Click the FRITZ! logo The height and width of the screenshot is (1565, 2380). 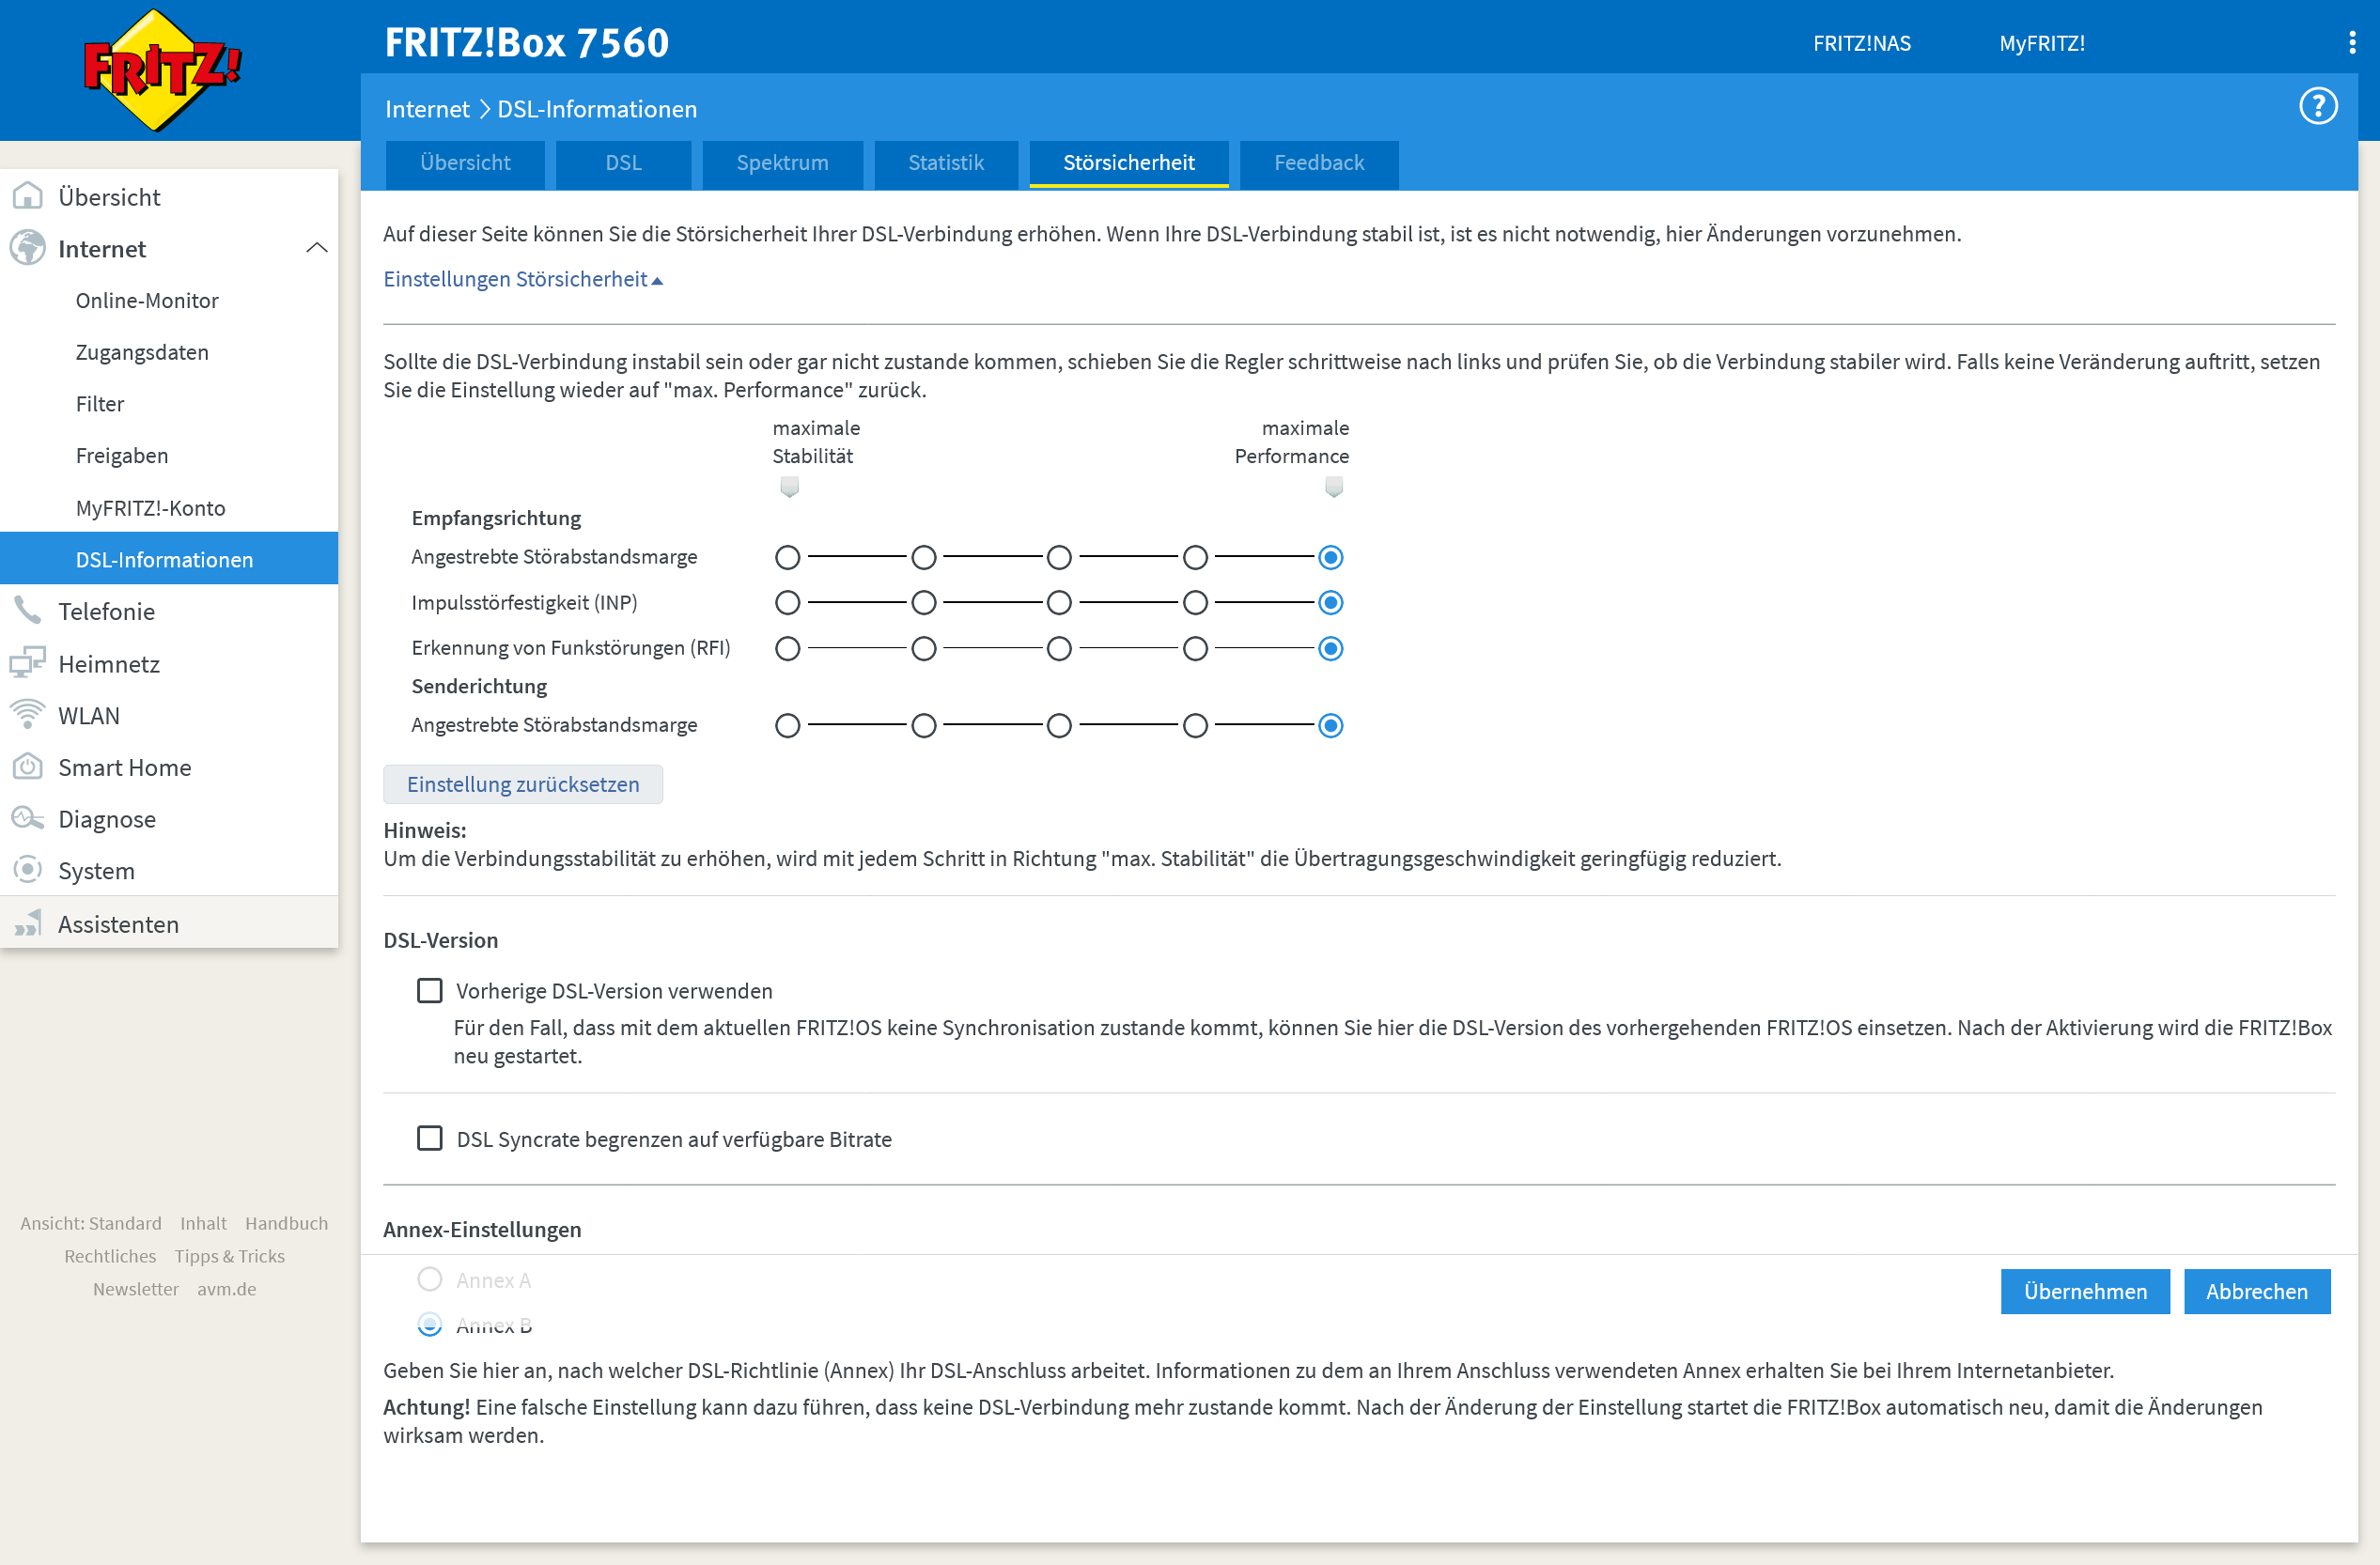160,70
